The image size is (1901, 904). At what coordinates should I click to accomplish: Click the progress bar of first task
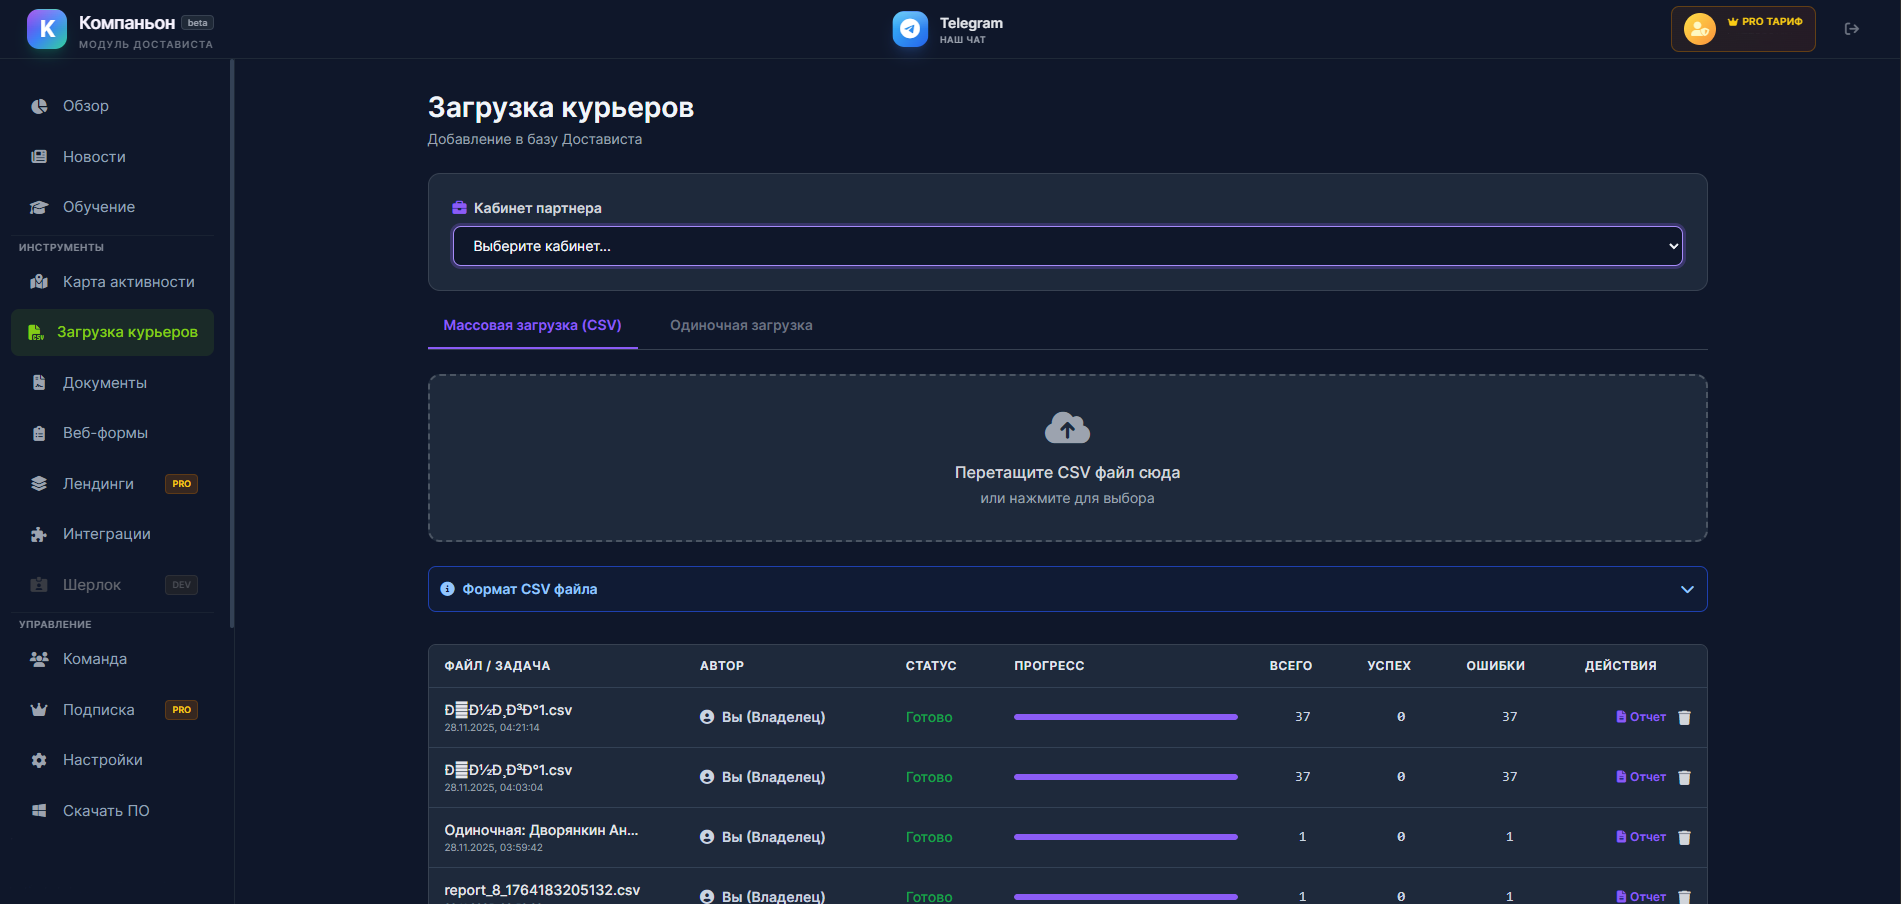point(1125,717)
